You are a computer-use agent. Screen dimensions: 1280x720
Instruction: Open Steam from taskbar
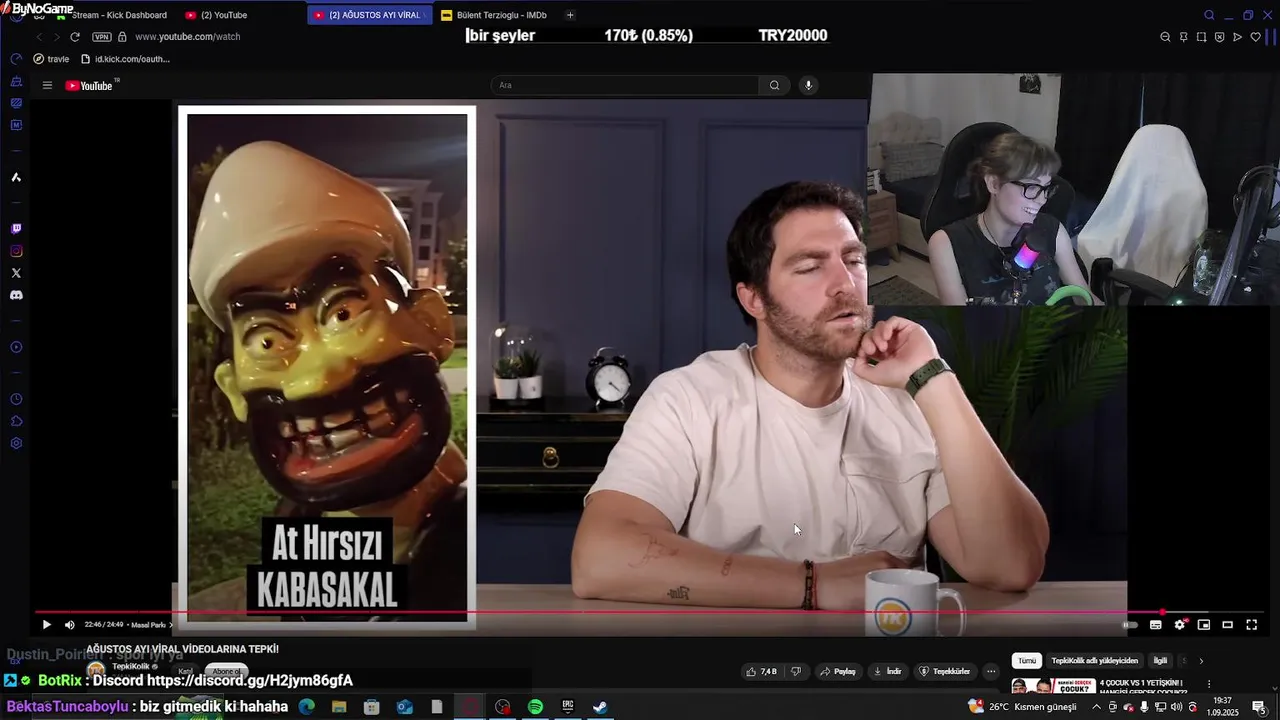click(600, 707)
